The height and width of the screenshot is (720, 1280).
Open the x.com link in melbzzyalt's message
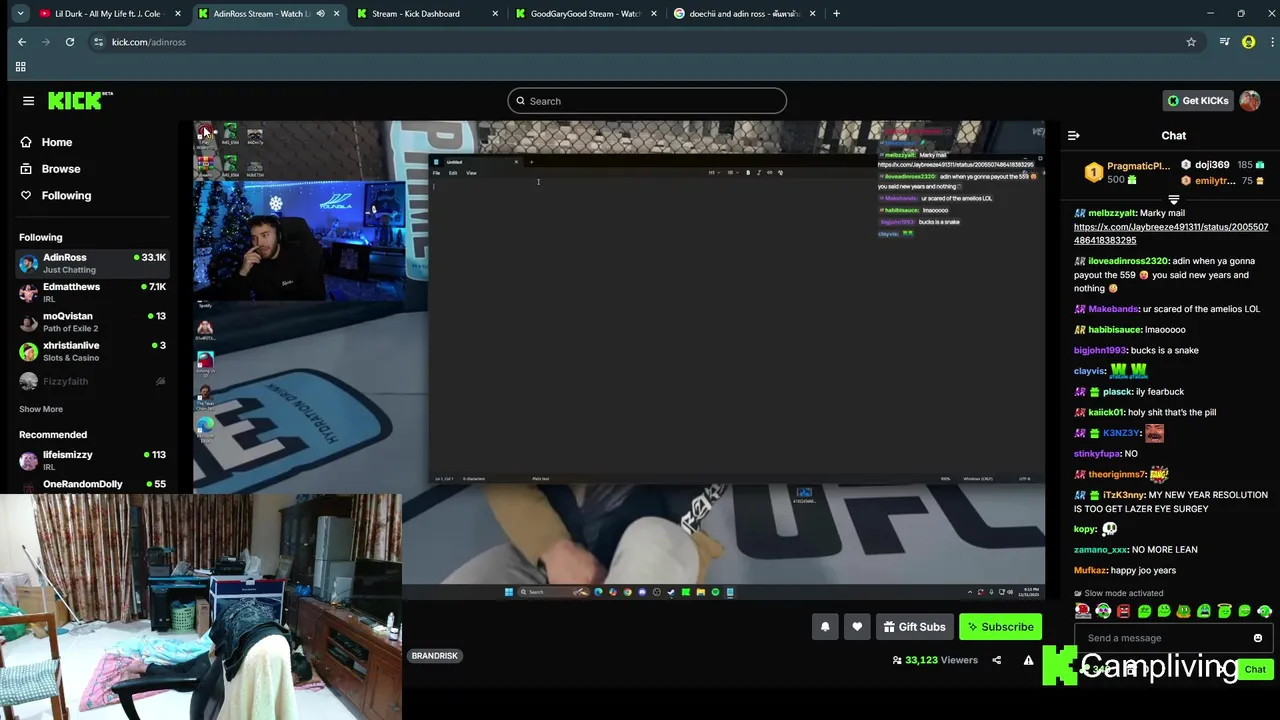(x=1170, y=234)
